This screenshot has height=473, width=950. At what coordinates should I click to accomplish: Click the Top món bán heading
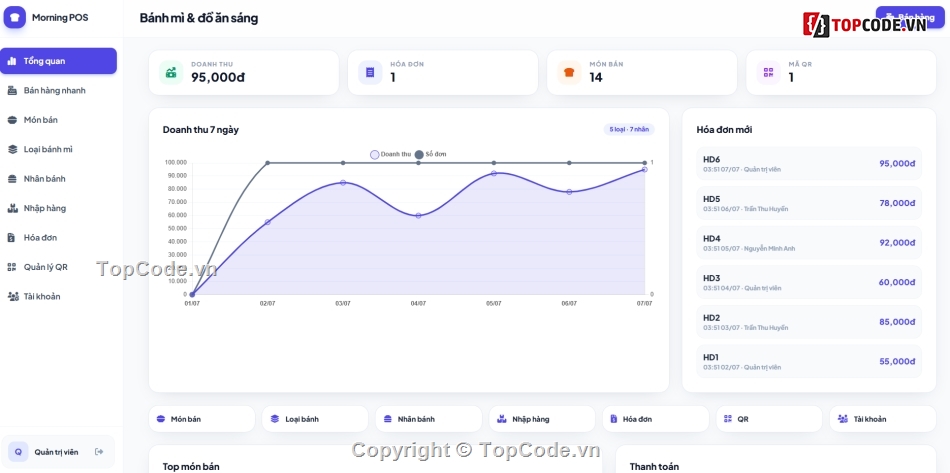click(x=191, y=466)
